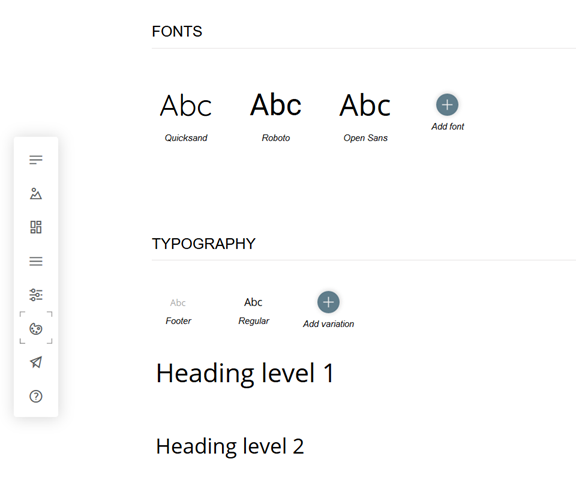Open the text content icon in sidebar
This screenshot has height=477, width=576.
click(36, 160)
